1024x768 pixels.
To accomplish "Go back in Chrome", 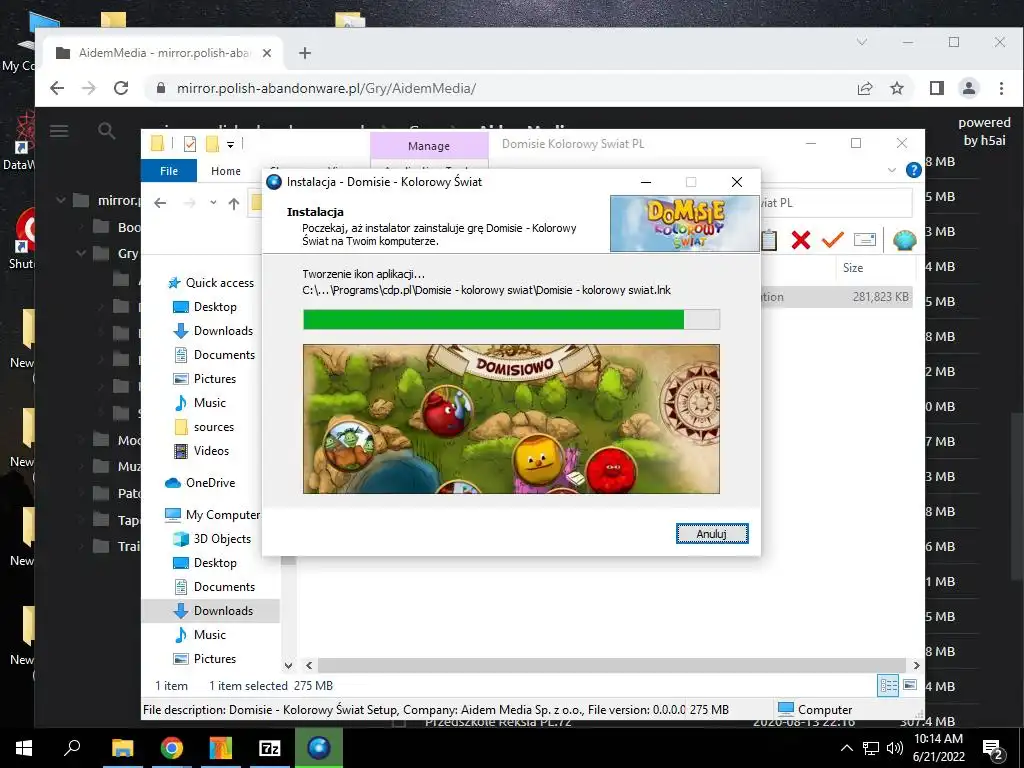I will click(57, 88).
